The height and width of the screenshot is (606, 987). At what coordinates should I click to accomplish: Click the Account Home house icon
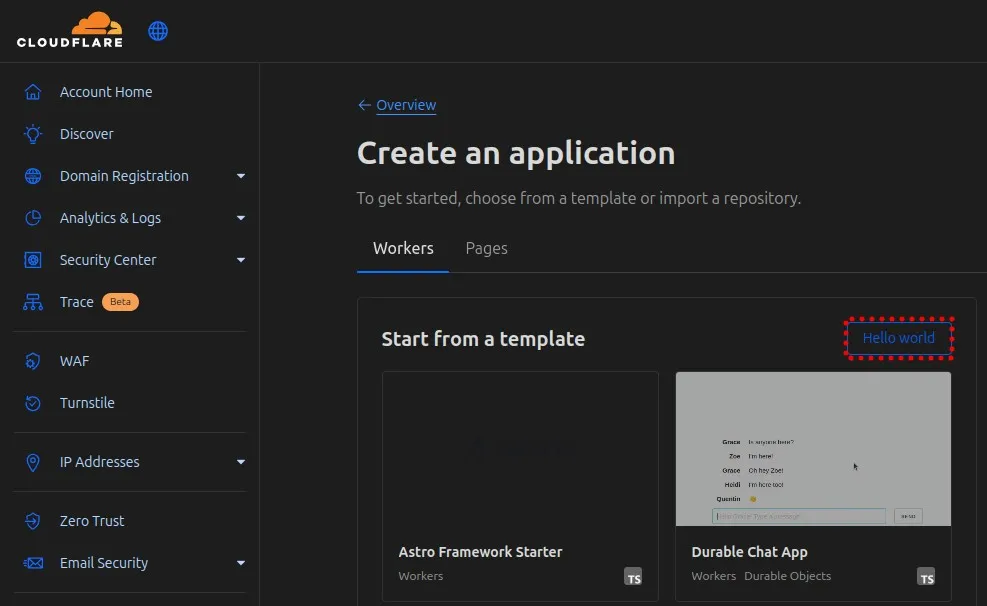click(33, 92)
